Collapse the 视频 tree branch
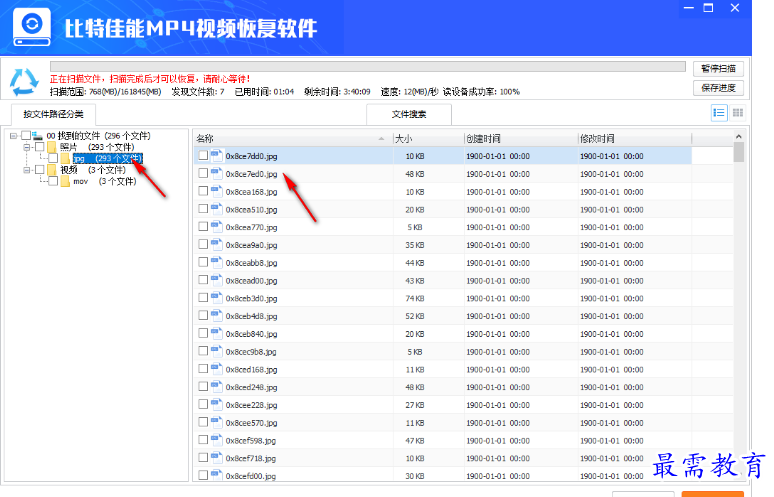Screen dimensions: 774x497 [26, 170]
